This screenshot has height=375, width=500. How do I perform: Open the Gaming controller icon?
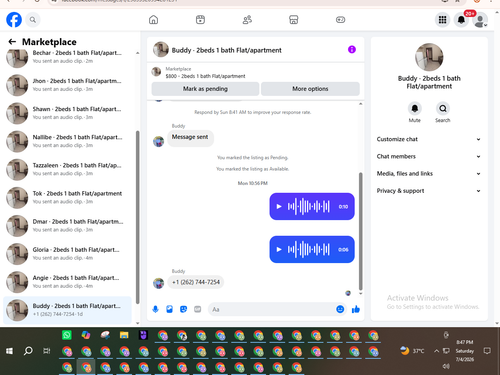(x=340, y=20)
